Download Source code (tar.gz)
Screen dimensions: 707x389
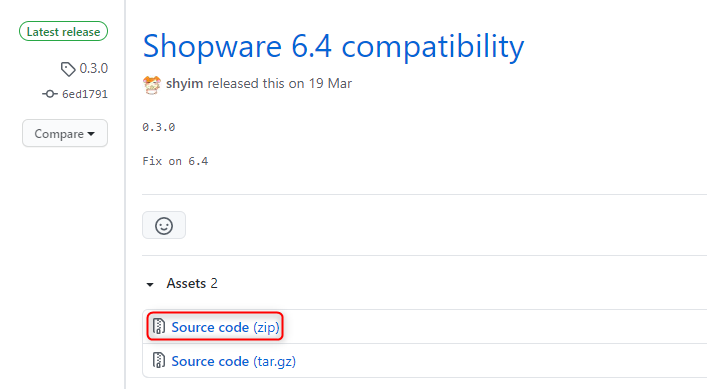pyautogui.click(x=234, y=361)
